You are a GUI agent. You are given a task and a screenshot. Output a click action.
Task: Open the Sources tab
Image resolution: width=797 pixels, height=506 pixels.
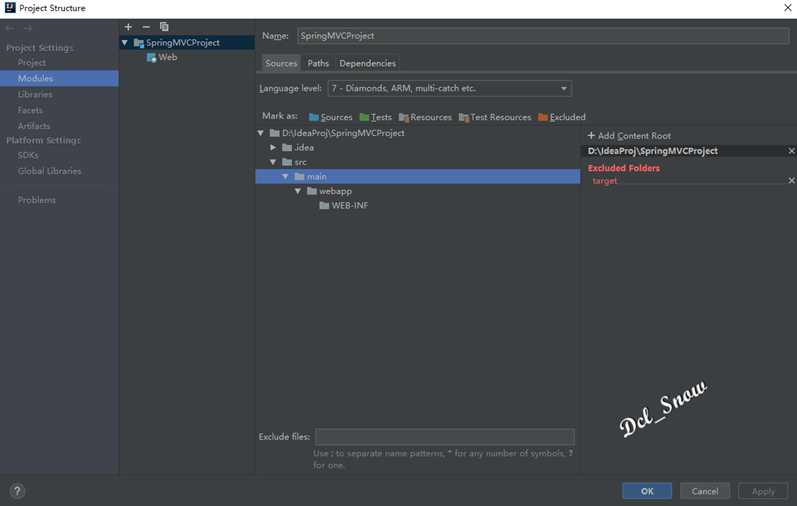point(281,63)
